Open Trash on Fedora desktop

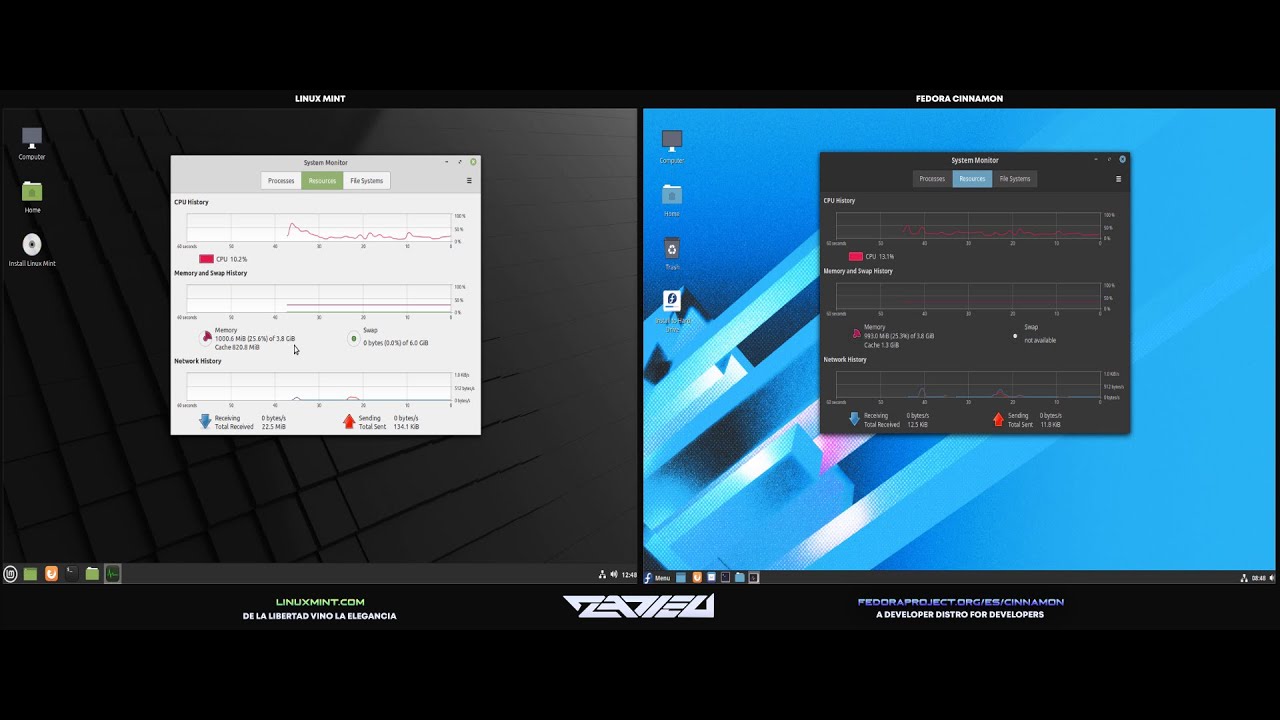[672, 254]
